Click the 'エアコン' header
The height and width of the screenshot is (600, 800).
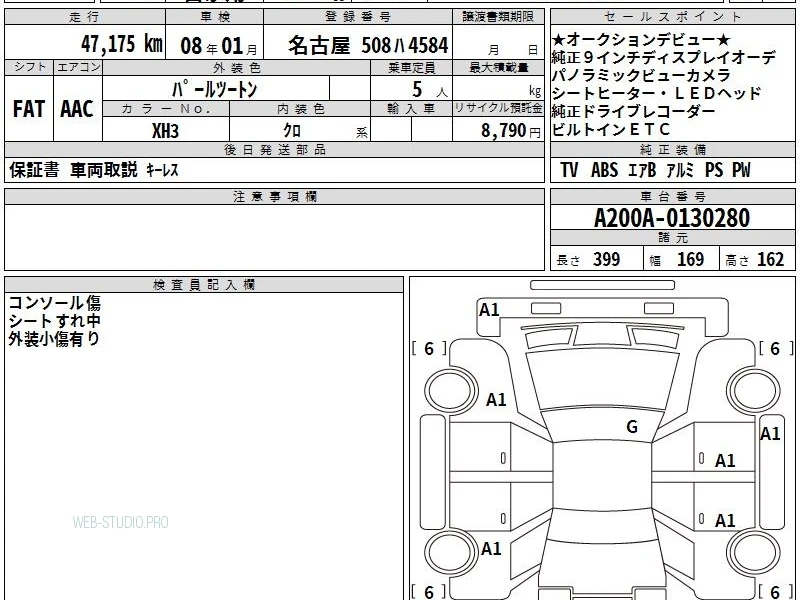pos(79,67)
